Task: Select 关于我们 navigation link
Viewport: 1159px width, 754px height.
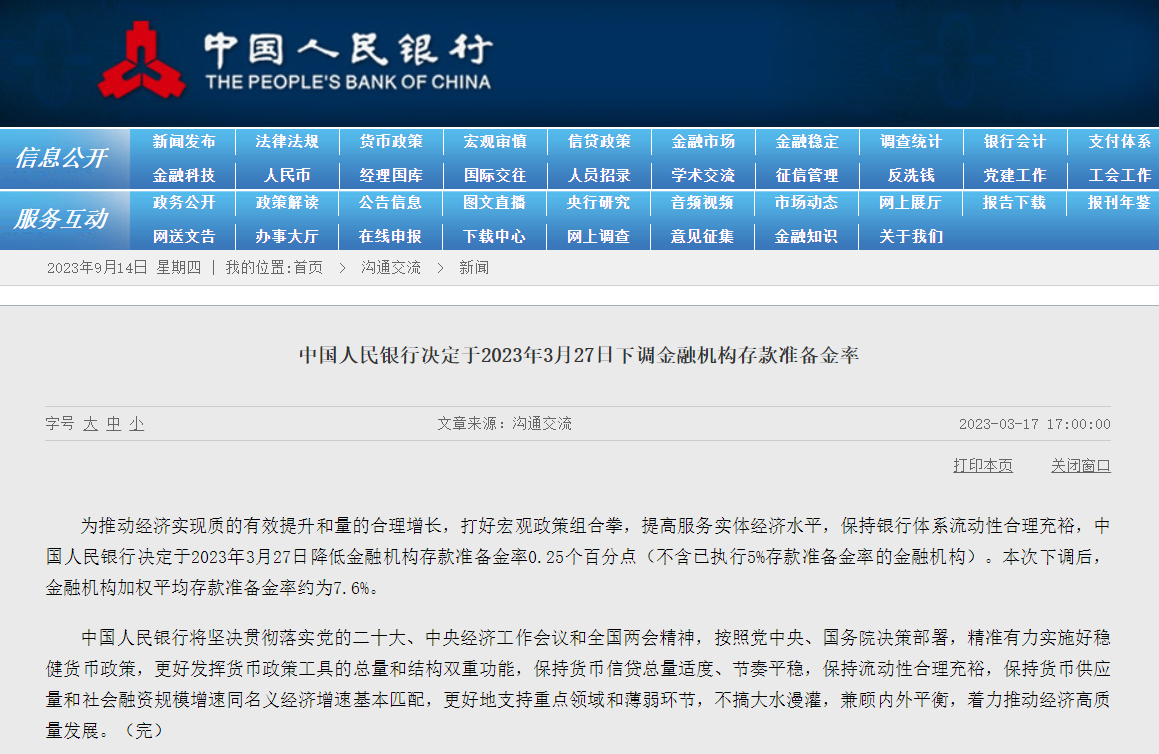Action: (911, 237)
